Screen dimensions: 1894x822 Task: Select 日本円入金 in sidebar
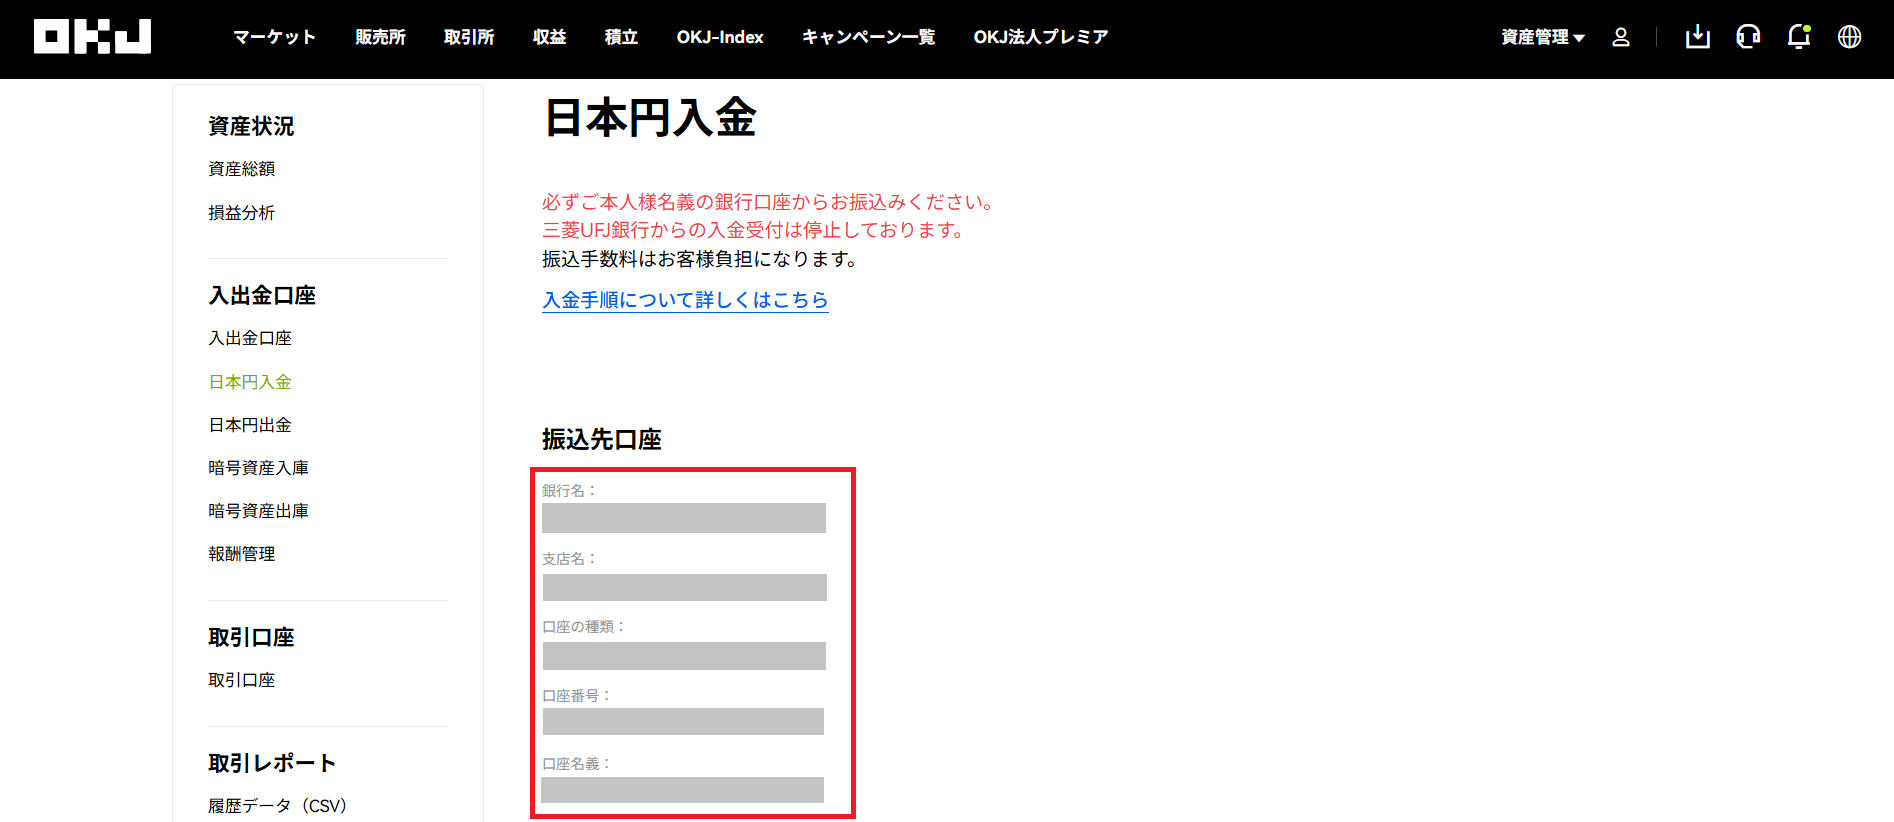coord(250,382)
